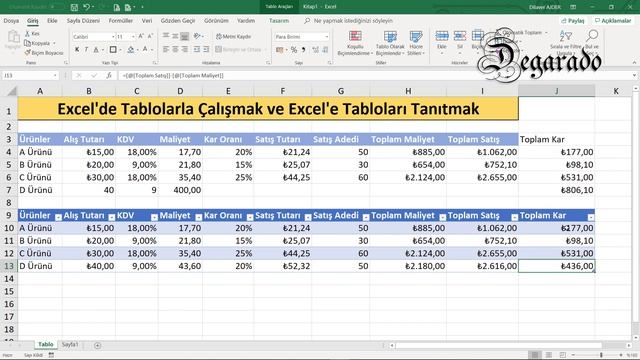Screen dimensions: 640x360
Task: Click the zoom slider in status bar
Action: [601, 355]
